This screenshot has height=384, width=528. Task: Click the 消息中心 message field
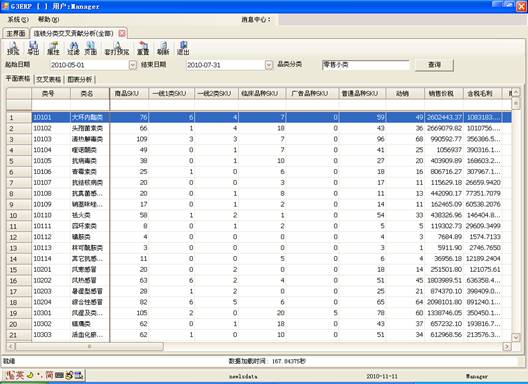click(401, 20)
